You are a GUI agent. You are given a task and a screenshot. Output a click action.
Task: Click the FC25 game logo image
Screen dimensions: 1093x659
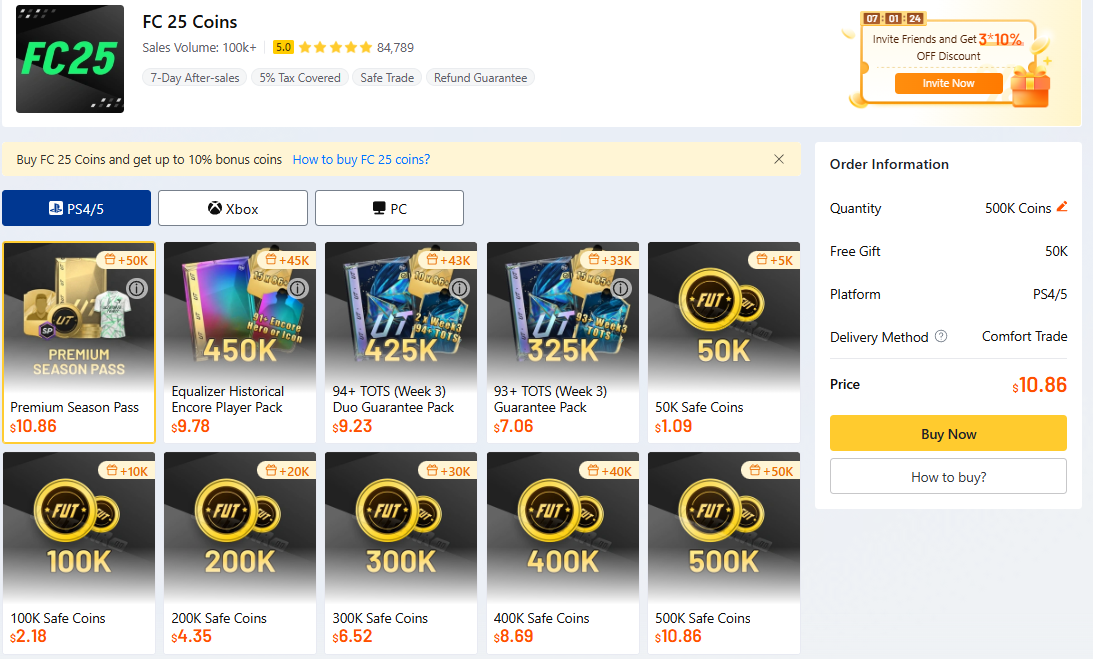coord(70,59)
